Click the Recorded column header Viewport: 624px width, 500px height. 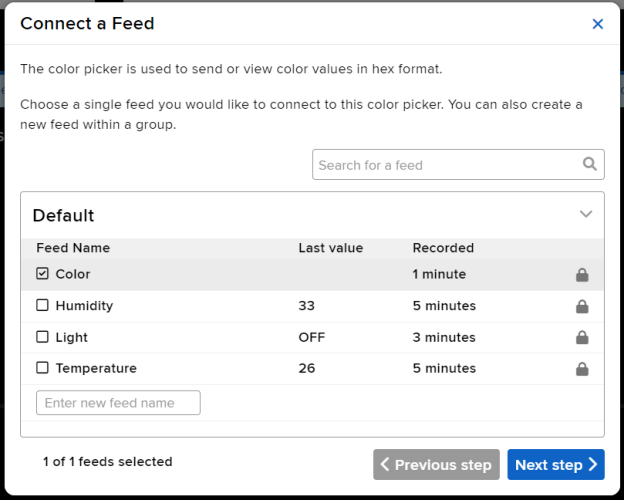tap(443, 248)
